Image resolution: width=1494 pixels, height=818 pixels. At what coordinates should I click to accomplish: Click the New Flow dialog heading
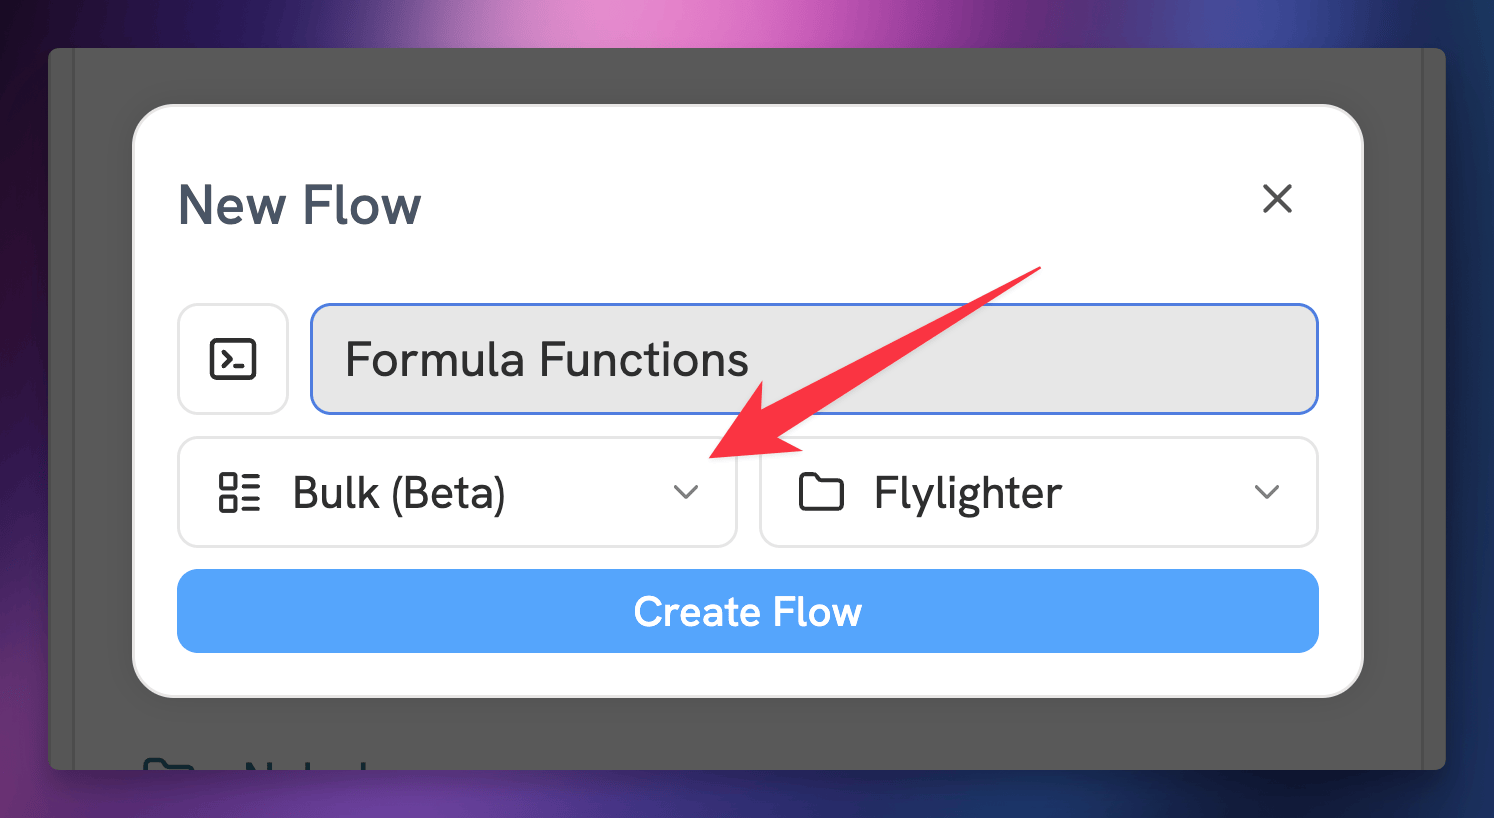(299, 205)
